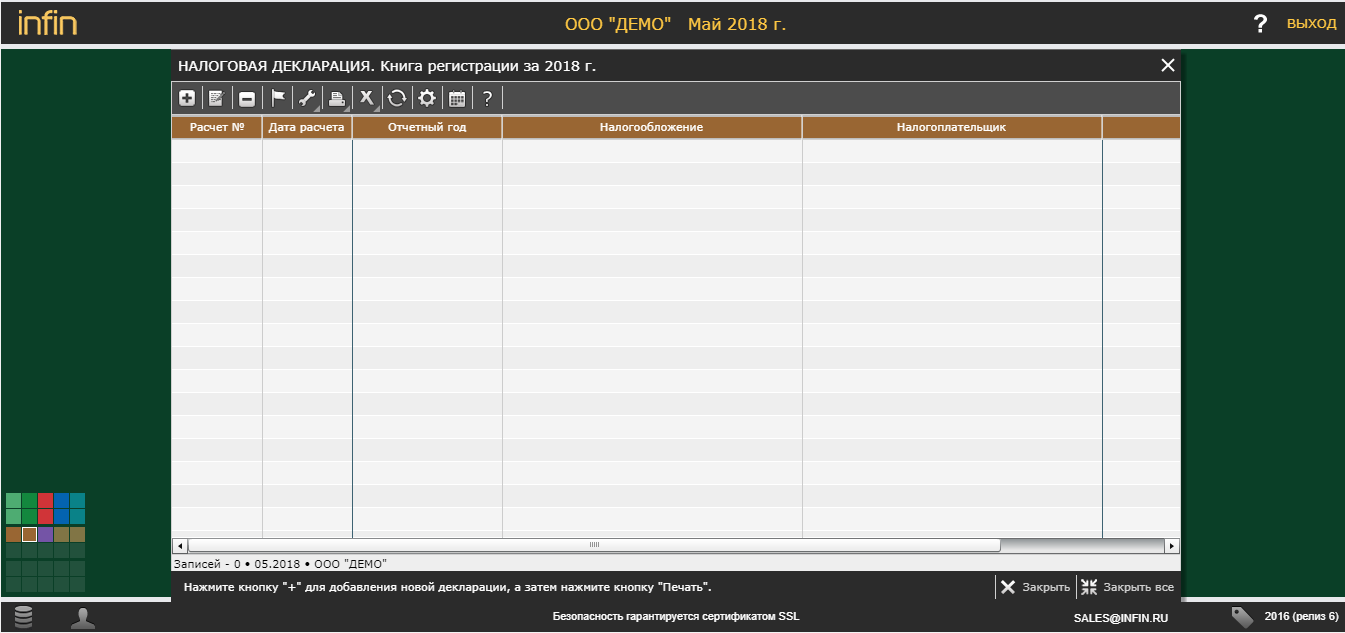Viewport: 1345px width, 633px height.
Task: Click the flag toolbar icon
Action: click(x=279, y=98)
